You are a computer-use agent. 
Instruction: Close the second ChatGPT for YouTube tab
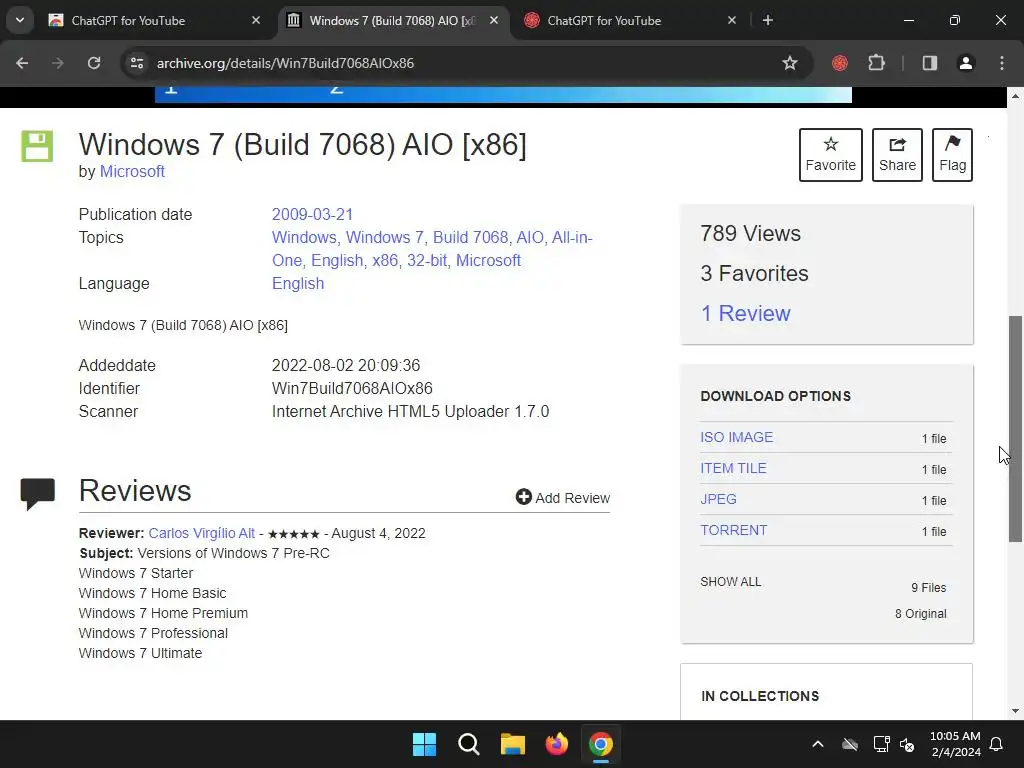[732, 20]
